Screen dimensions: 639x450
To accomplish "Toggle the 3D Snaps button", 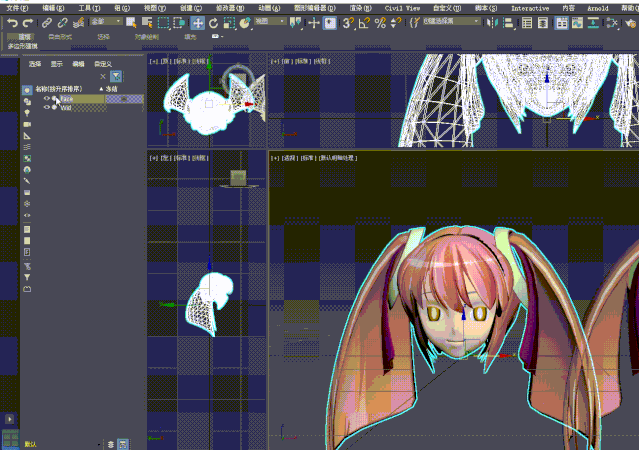I will (348, 23).
